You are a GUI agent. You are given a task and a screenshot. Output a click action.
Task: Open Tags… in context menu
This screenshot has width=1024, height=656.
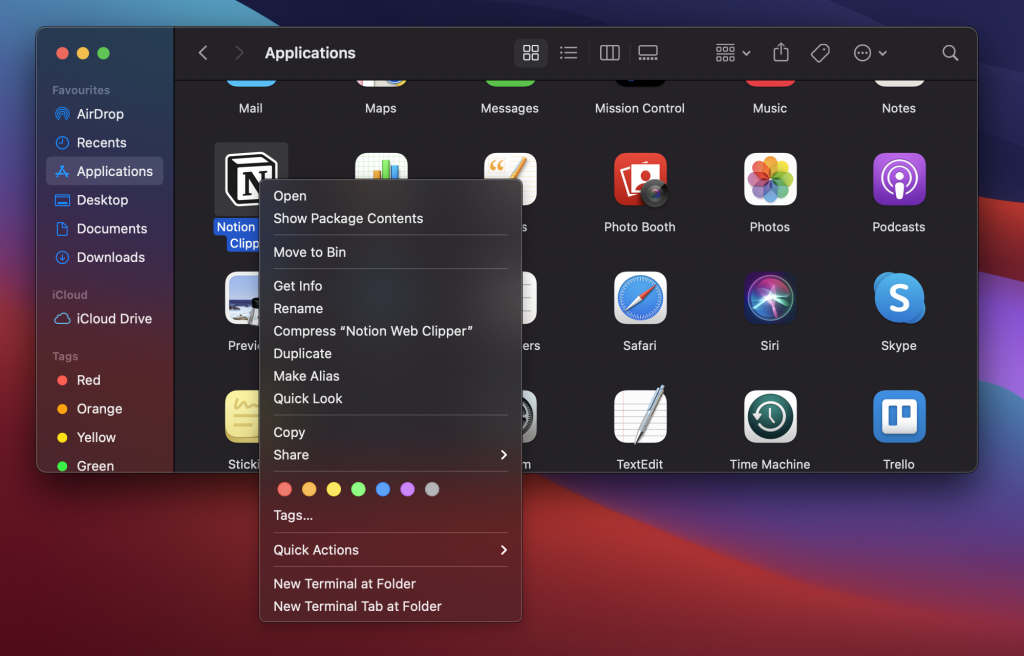pos(391,516)
